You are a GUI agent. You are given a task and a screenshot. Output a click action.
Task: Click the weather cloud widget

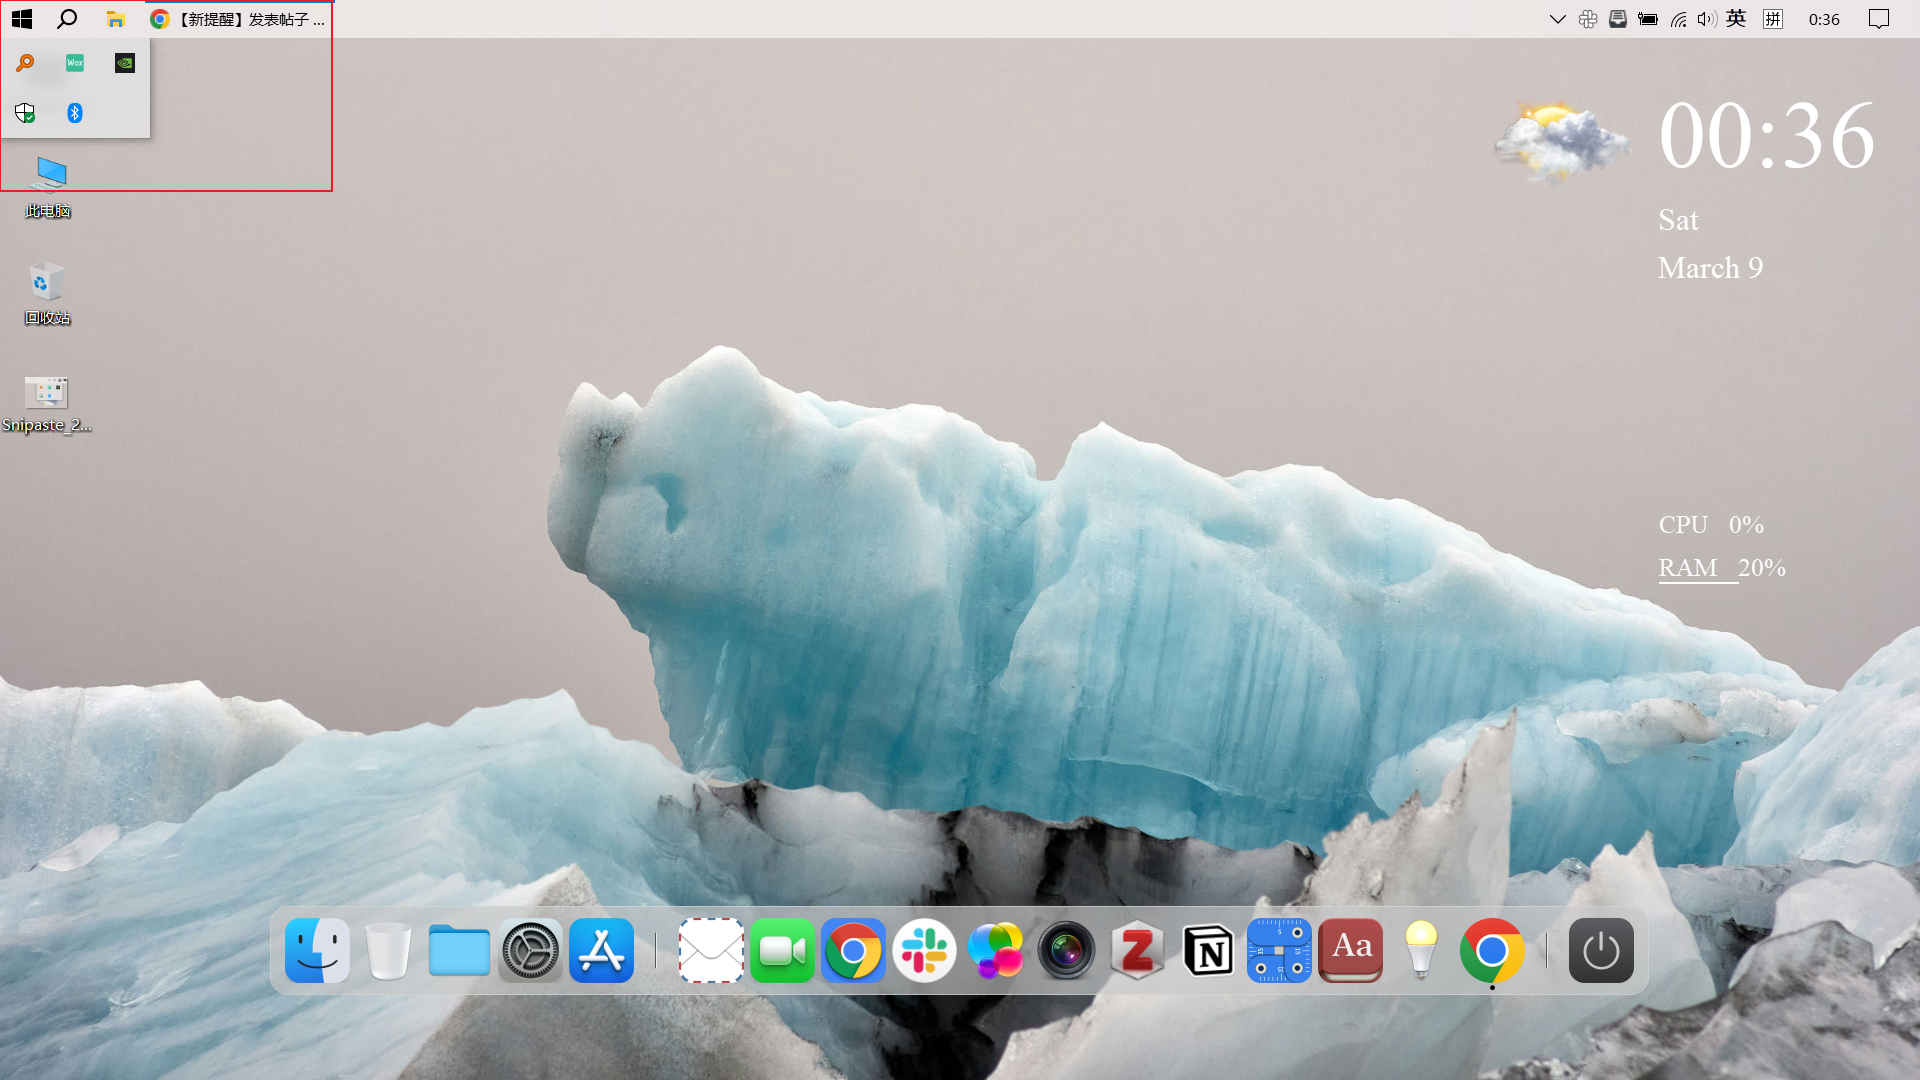1560,140
